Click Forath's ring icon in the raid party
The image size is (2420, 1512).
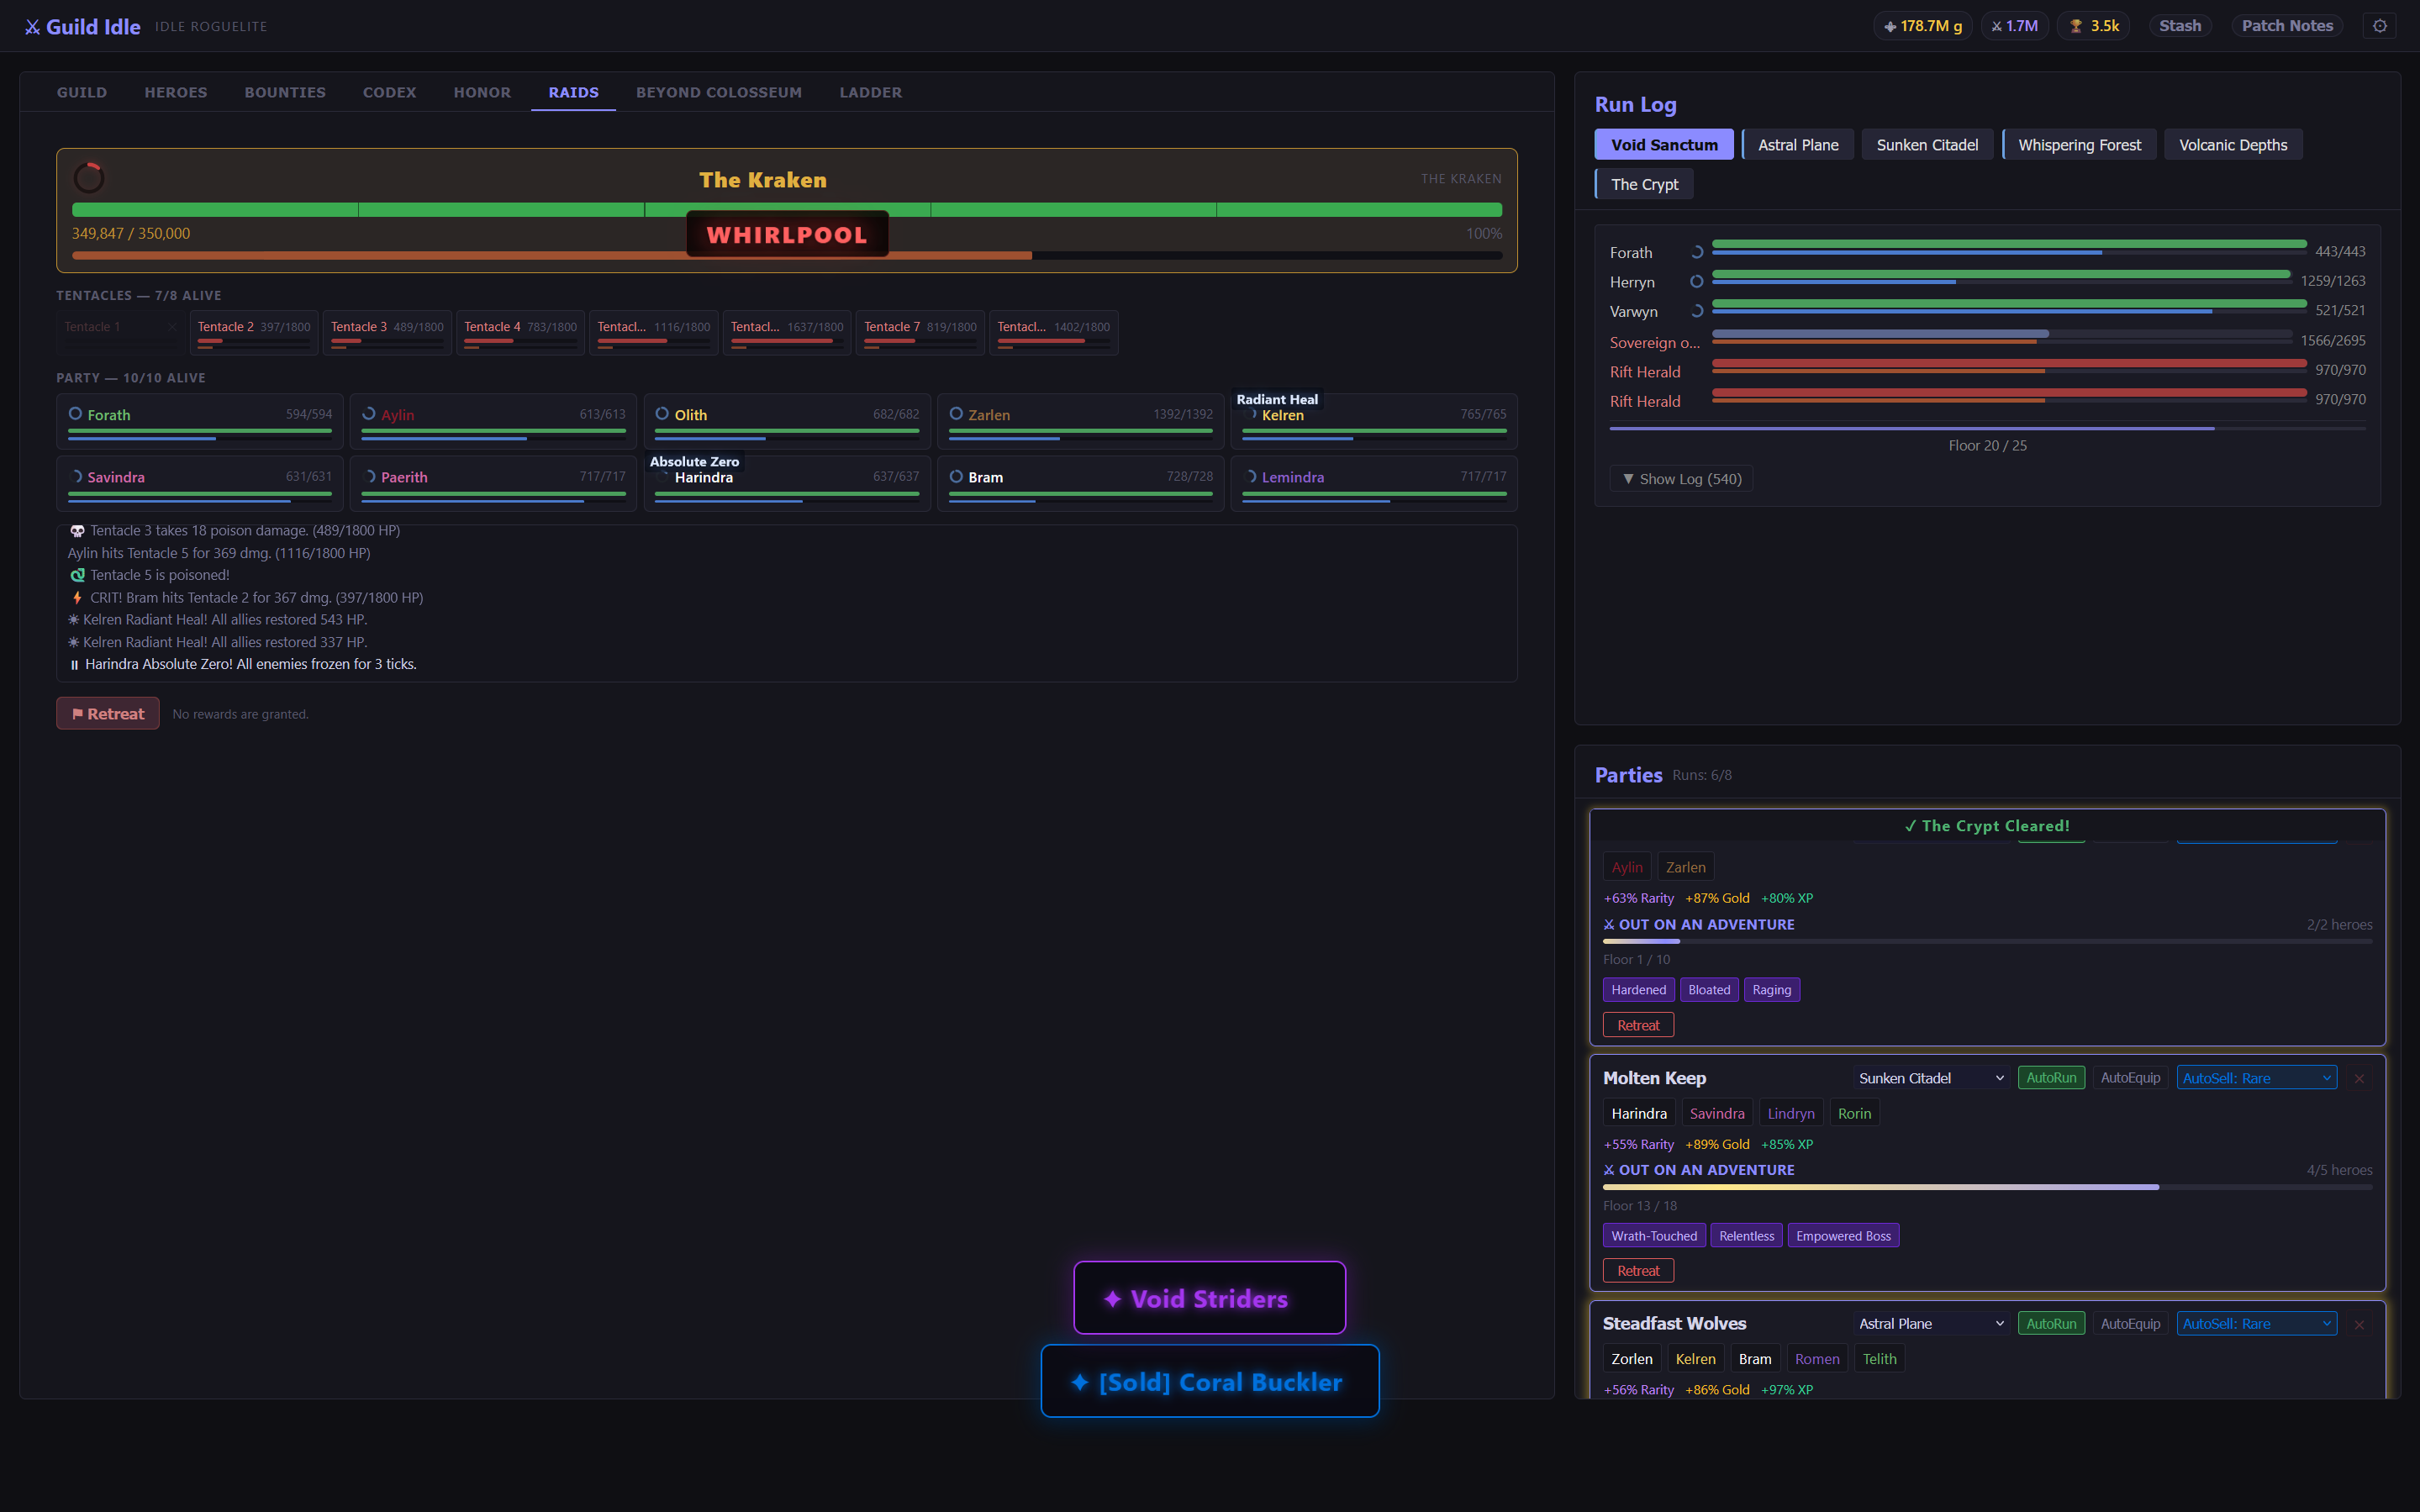[75, 414]
